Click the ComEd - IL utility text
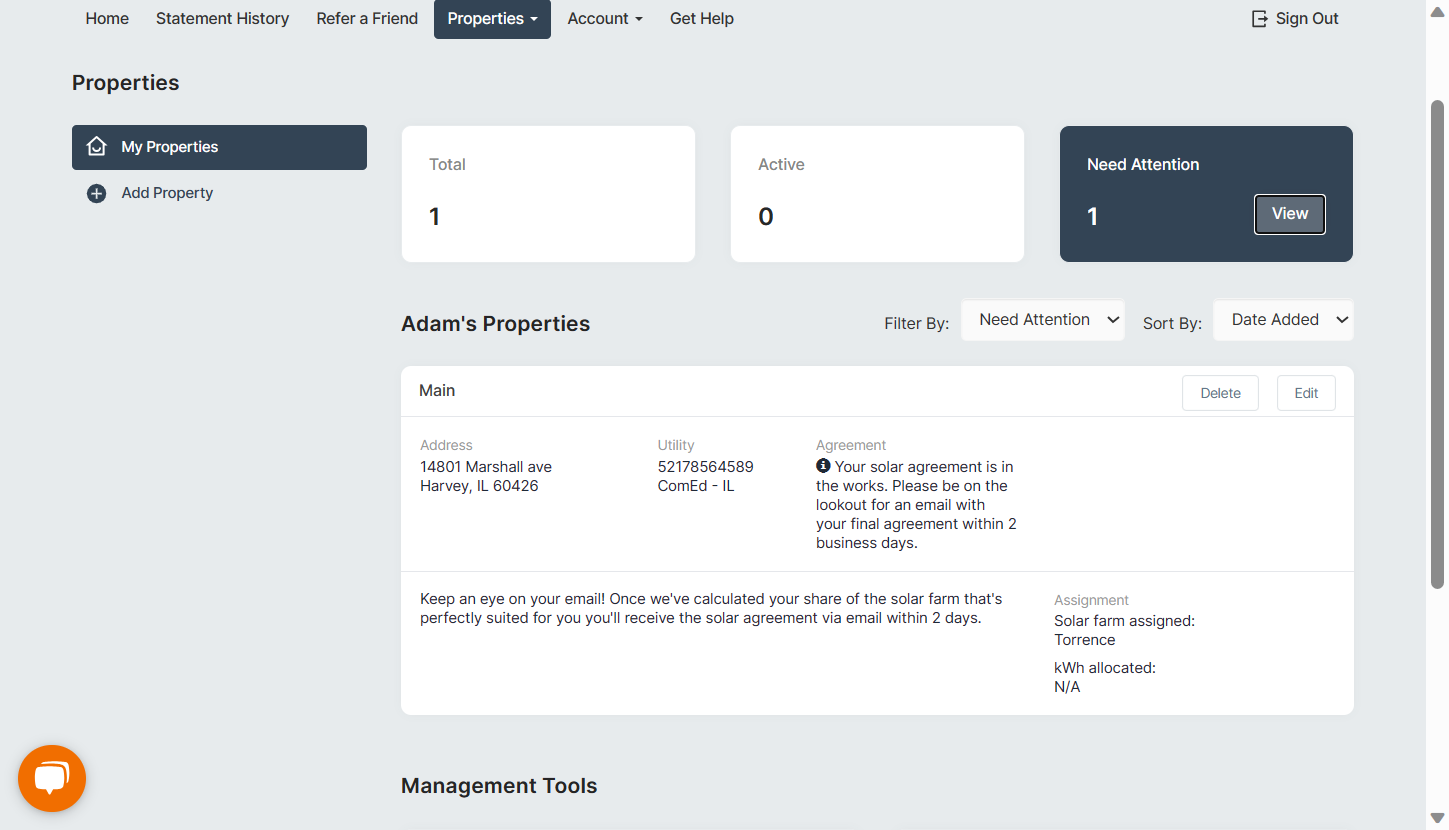This screenshot has width=1449, height=830. point(696,486)
